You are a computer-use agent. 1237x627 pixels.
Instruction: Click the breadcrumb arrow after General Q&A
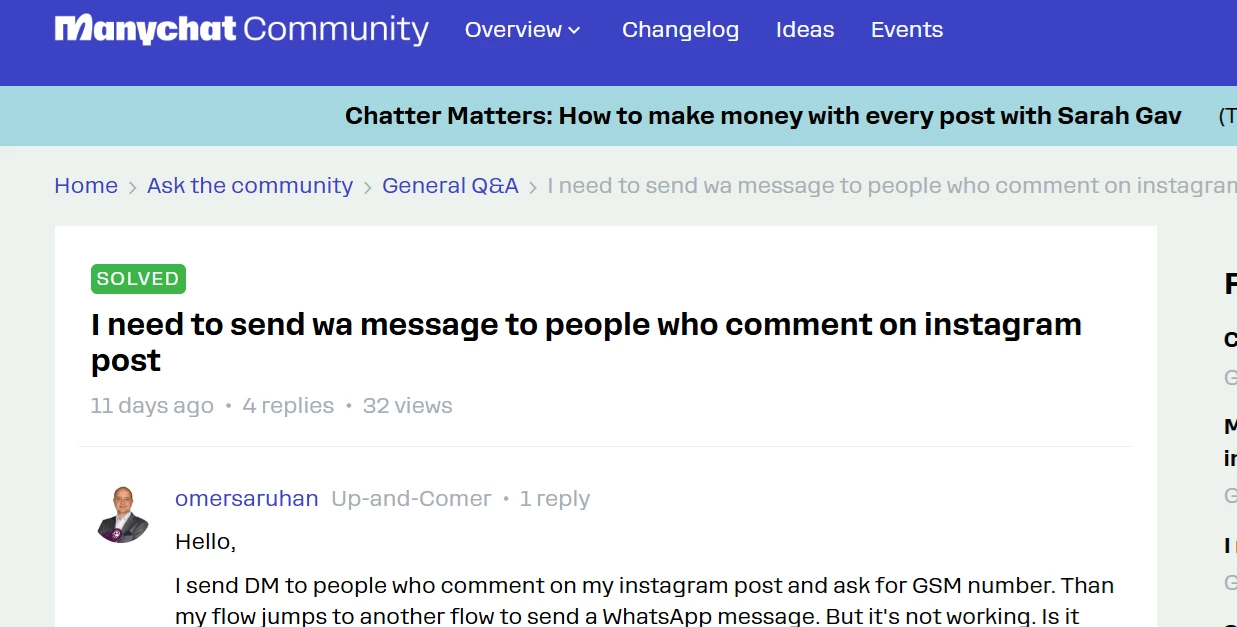(x=533, y=187)
